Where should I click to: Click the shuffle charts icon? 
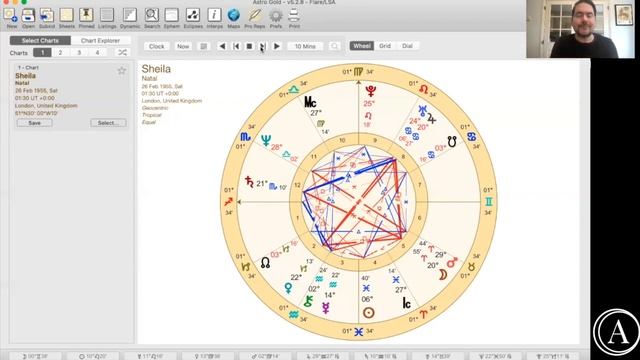coord(122,52)
